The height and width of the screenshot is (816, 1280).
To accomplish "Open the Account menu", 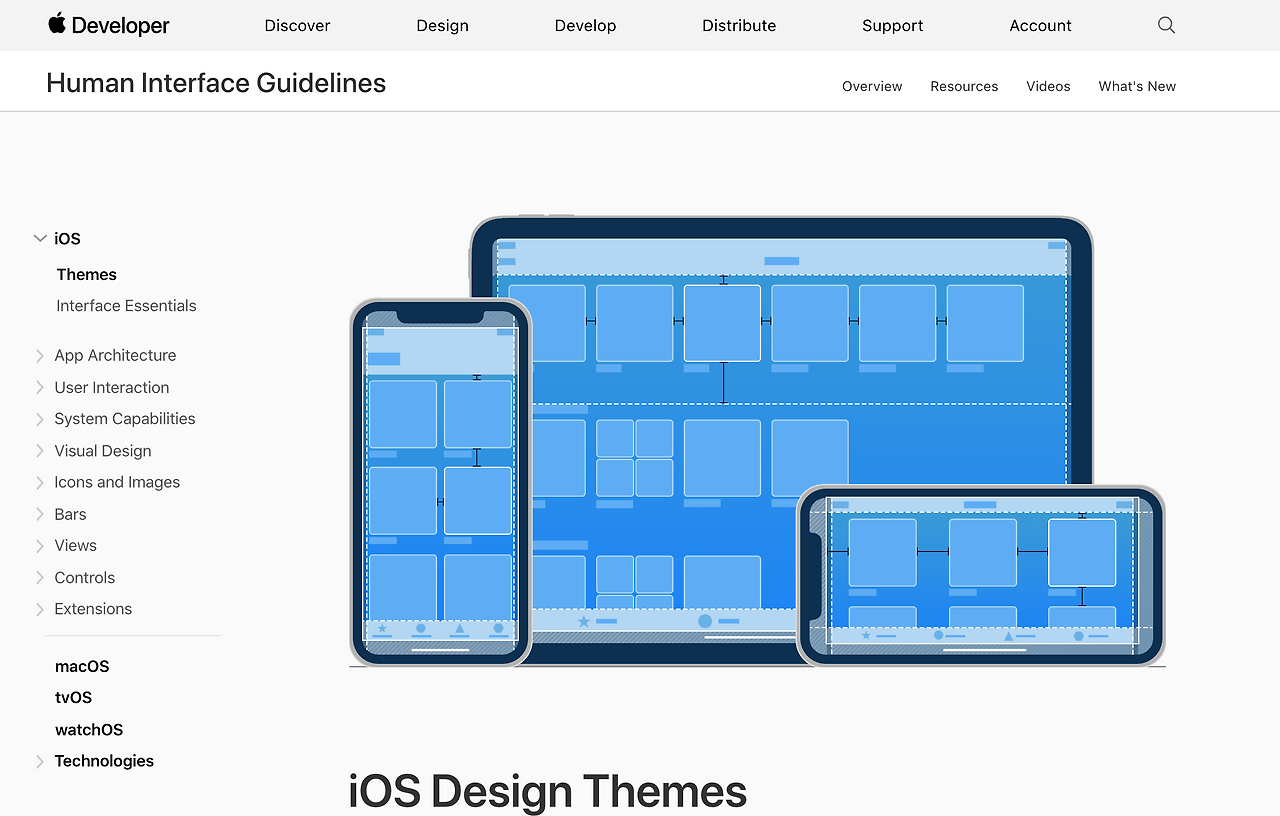I will [x=1040, y=26].
